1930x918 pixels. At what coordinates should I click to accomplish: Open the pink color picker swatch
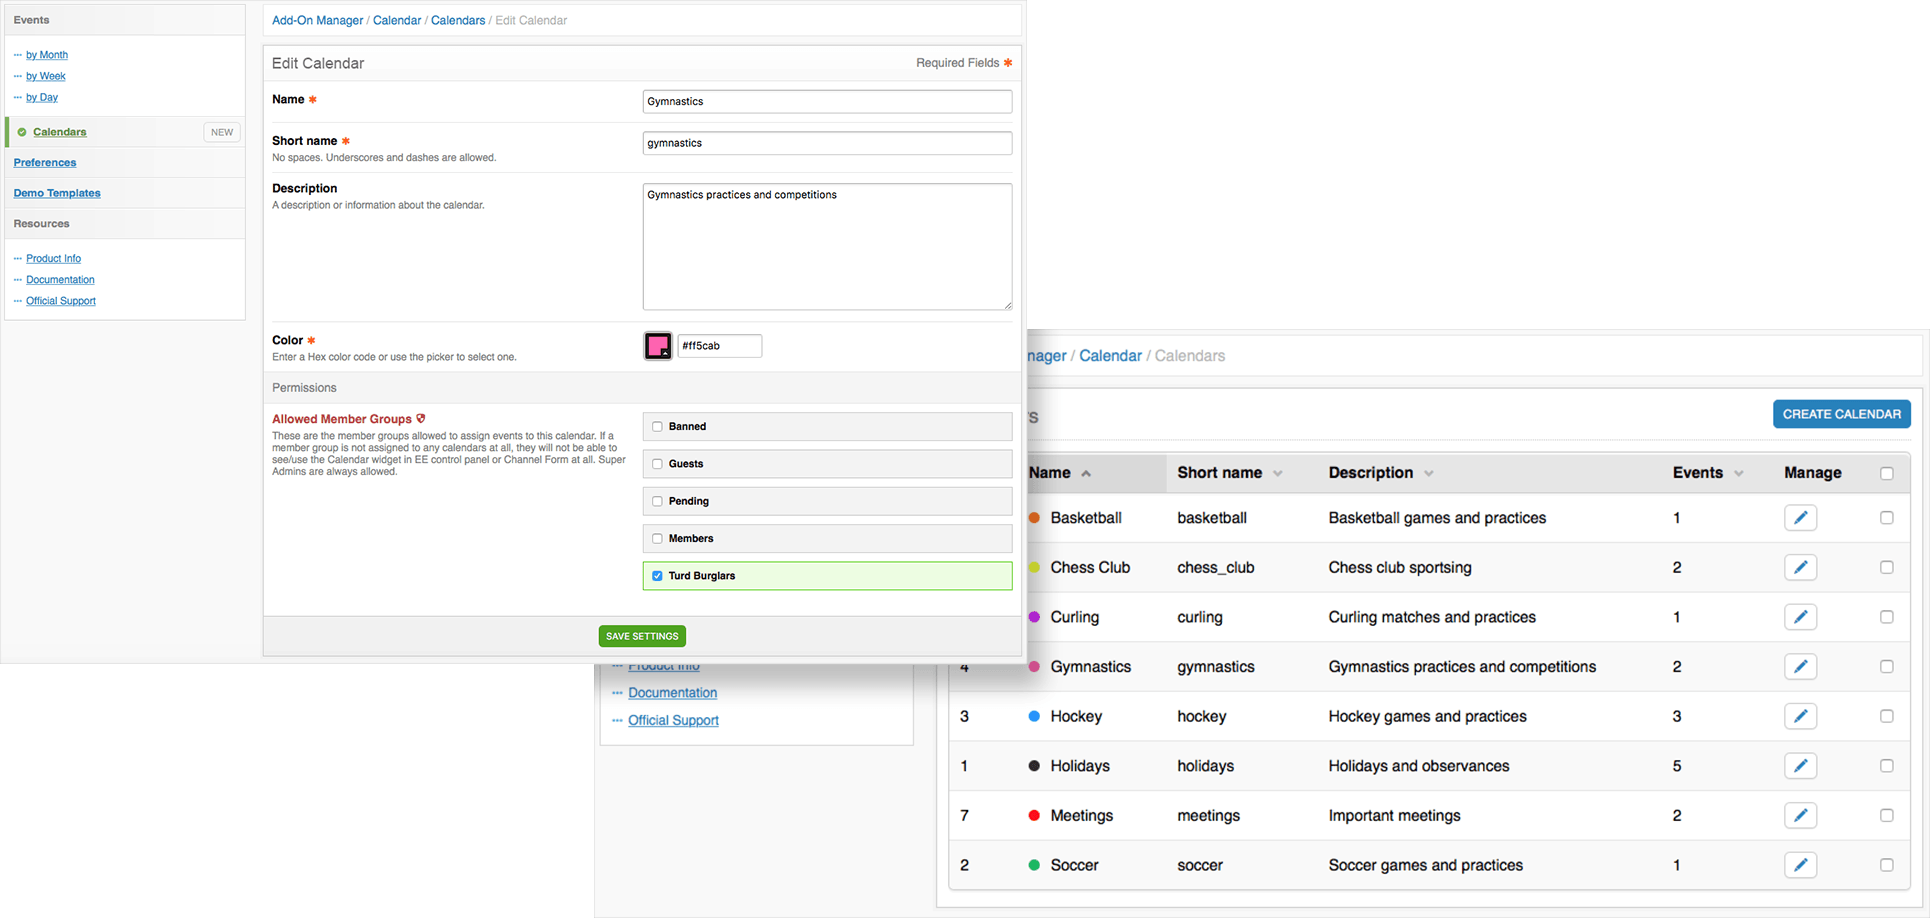[x=658, y=346]
